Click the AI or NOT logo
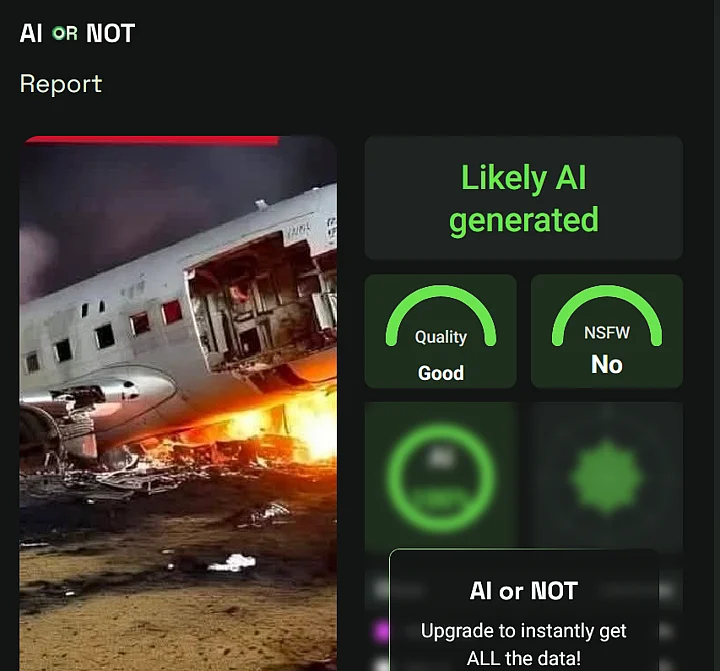 (77, 33)
